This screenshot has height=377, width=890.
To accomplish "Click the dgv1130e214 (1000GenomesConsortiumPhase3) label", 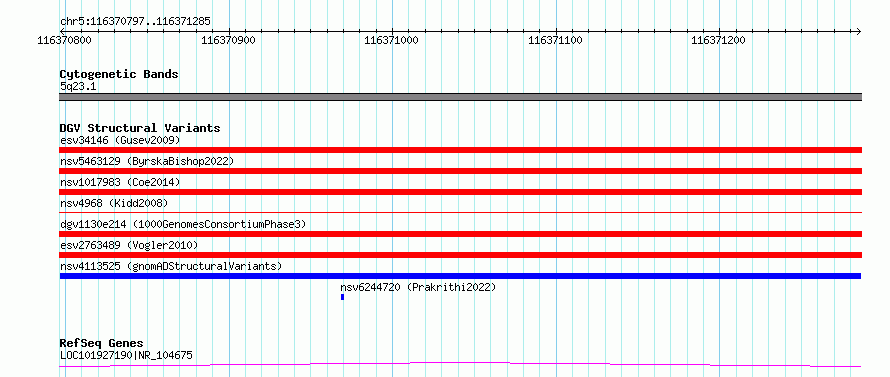I will point(183,224).
